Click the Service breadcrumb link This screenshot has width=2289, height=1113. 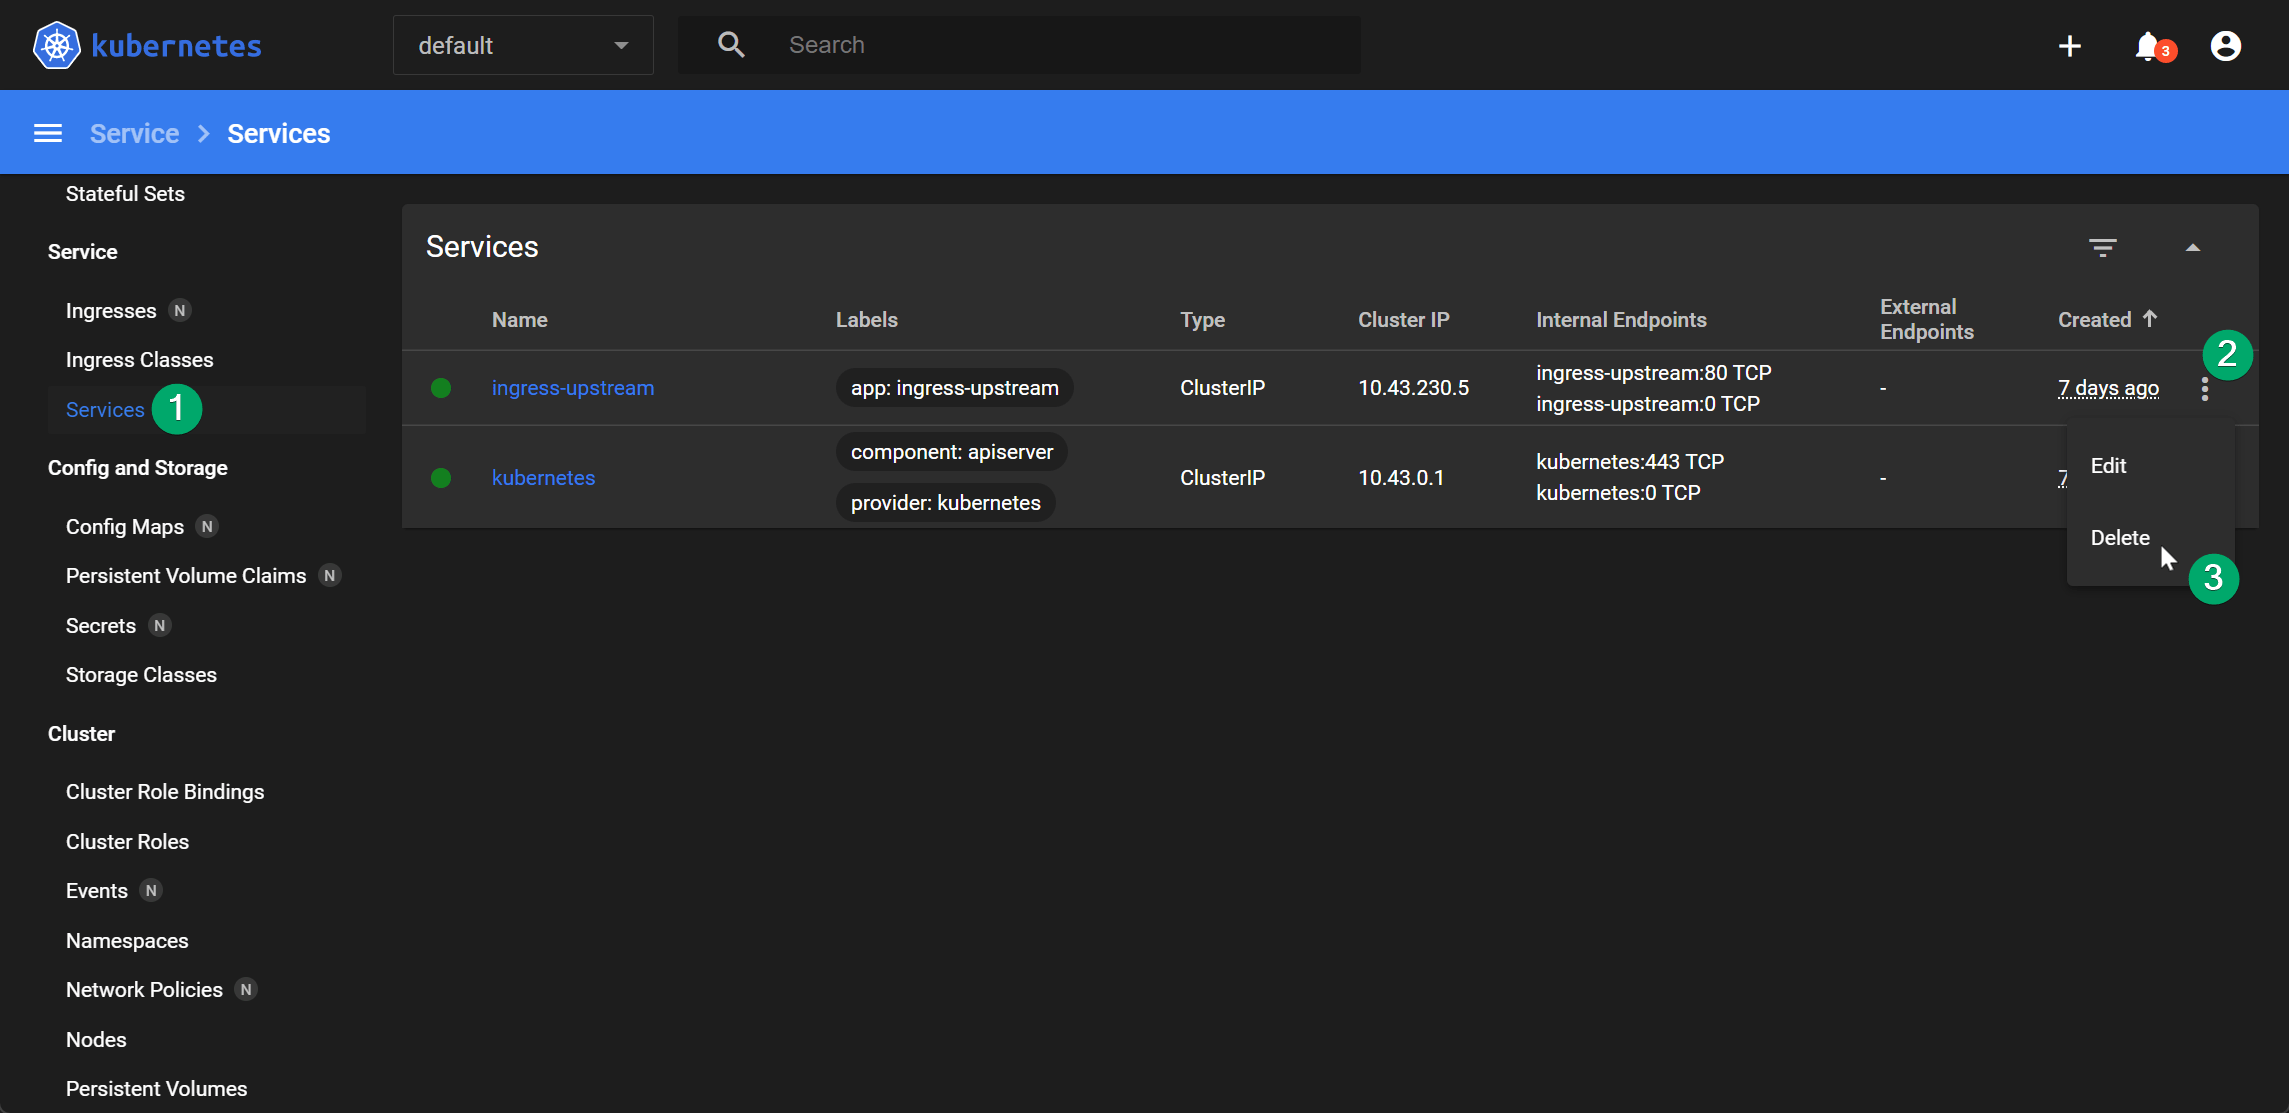coord(135,133)
